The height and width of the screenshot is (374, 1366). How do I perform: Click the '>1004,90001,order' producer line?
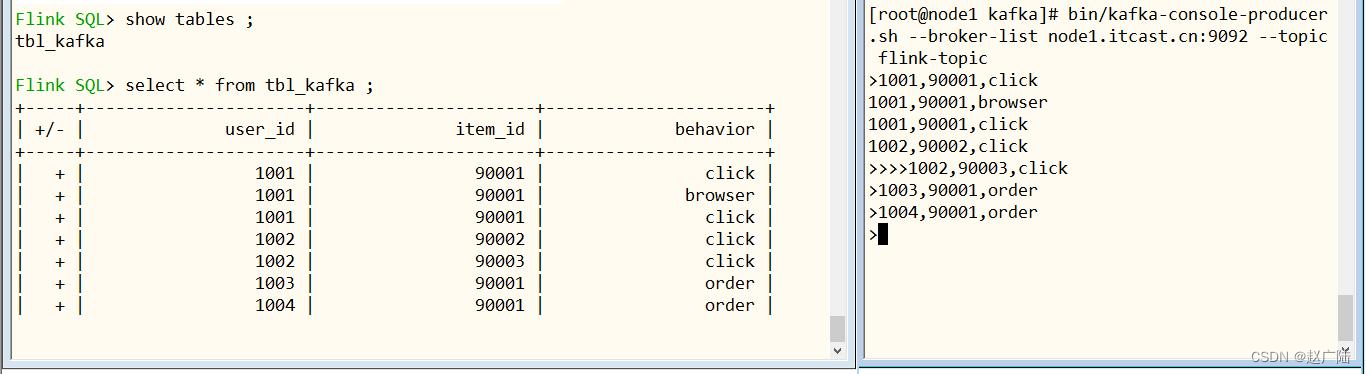coord(953,212)
